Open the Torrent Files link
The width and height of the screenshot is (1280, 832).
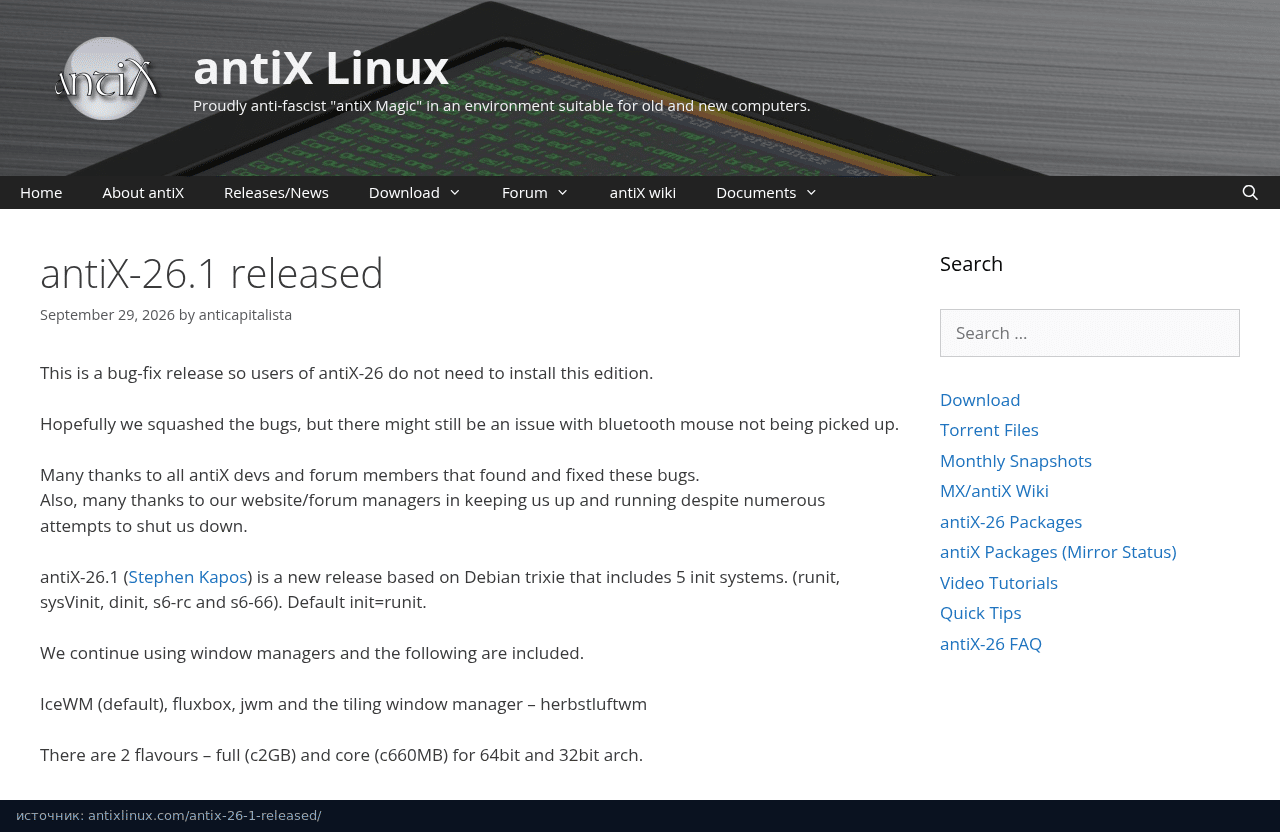[x=989, y=430]
